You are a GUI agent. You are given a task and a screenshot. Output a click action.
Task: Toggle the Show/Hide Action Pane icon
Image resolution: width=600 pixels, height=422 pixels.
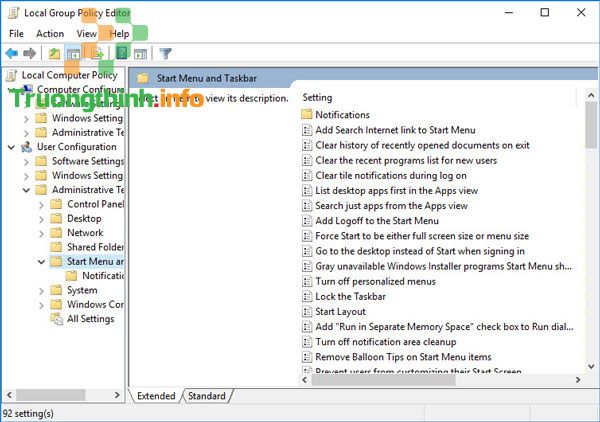(x=140, y=53)
